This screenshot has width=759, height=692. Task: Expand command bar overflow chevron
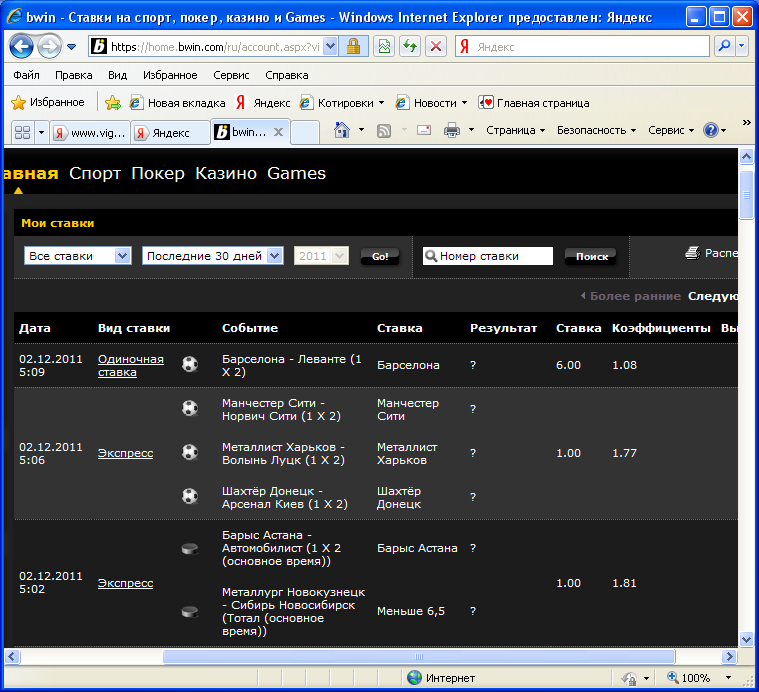pos(746,122)
